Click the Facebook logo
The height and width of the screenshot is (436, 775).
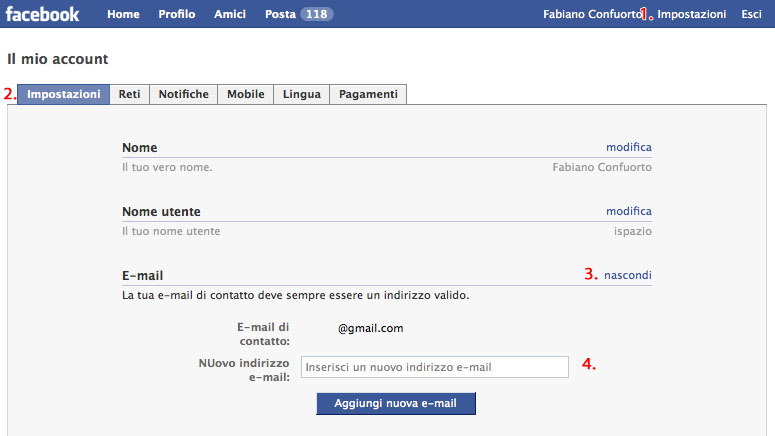(x=43, y=14)
